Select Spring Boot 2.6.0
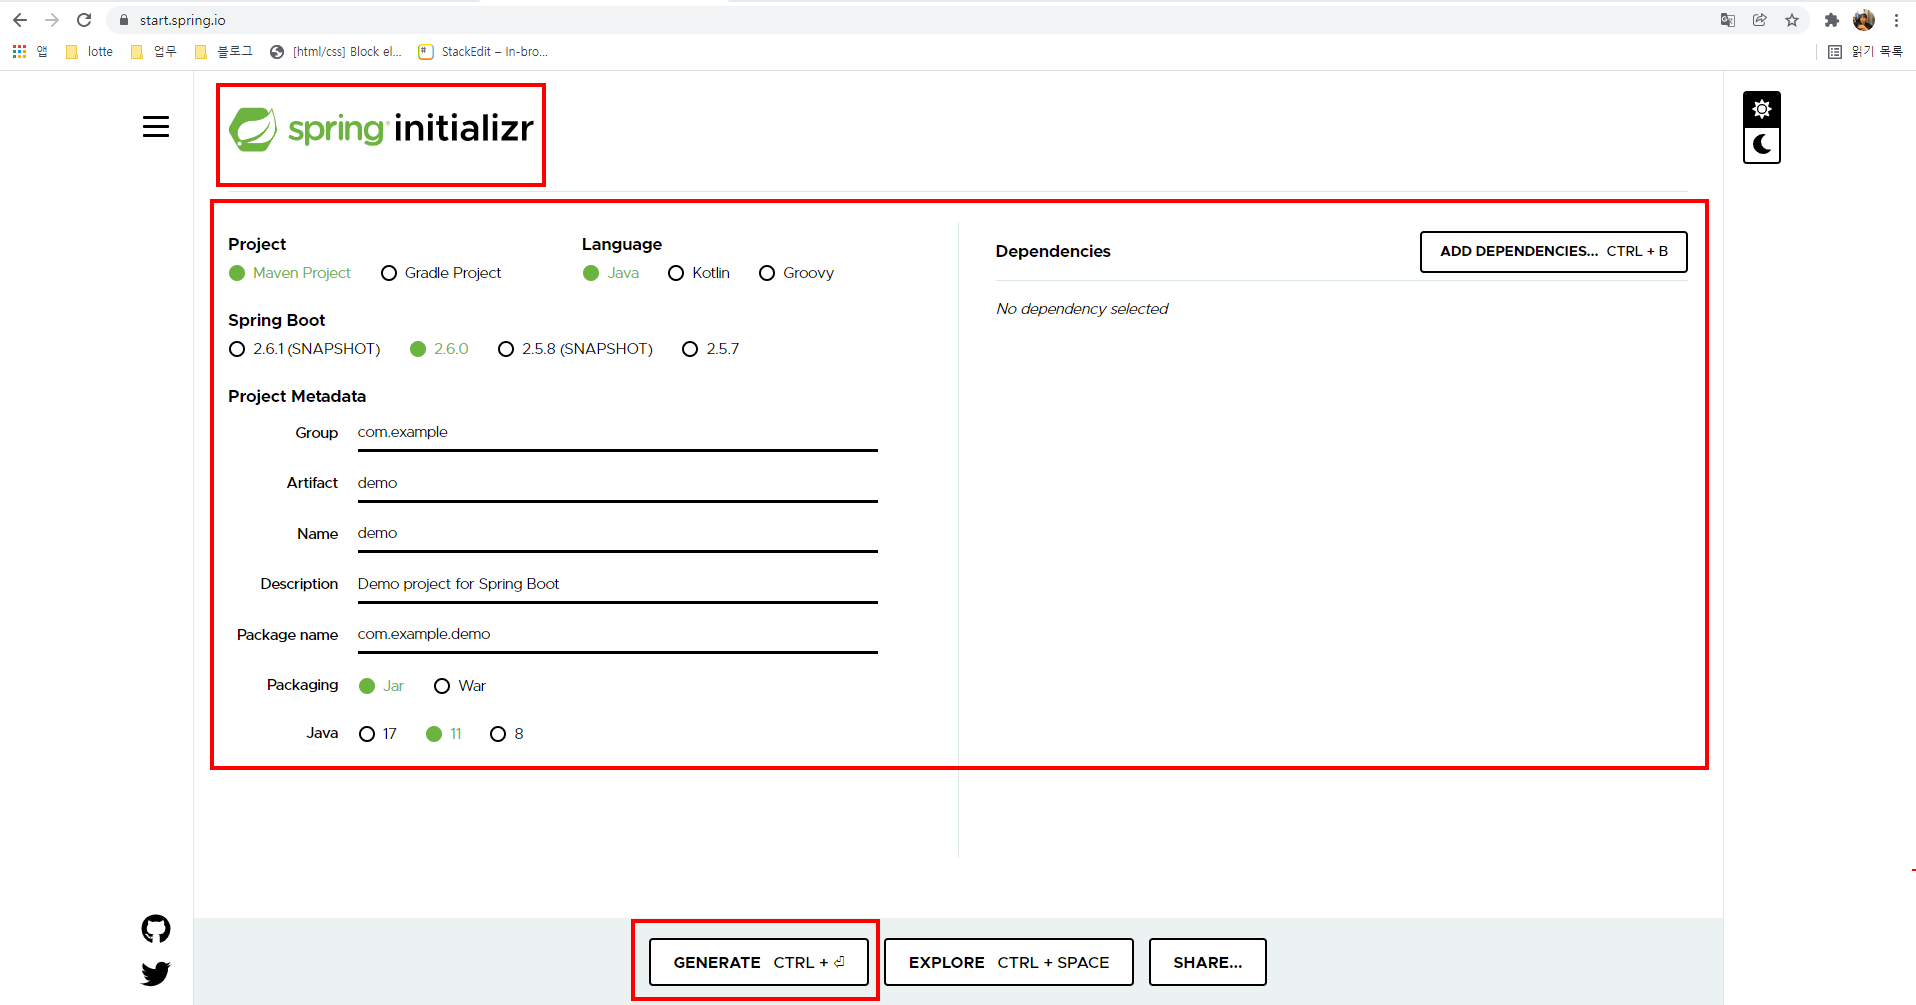Image resolution: width=1916 pixels, height=1005 pixels. pos(439,349)
